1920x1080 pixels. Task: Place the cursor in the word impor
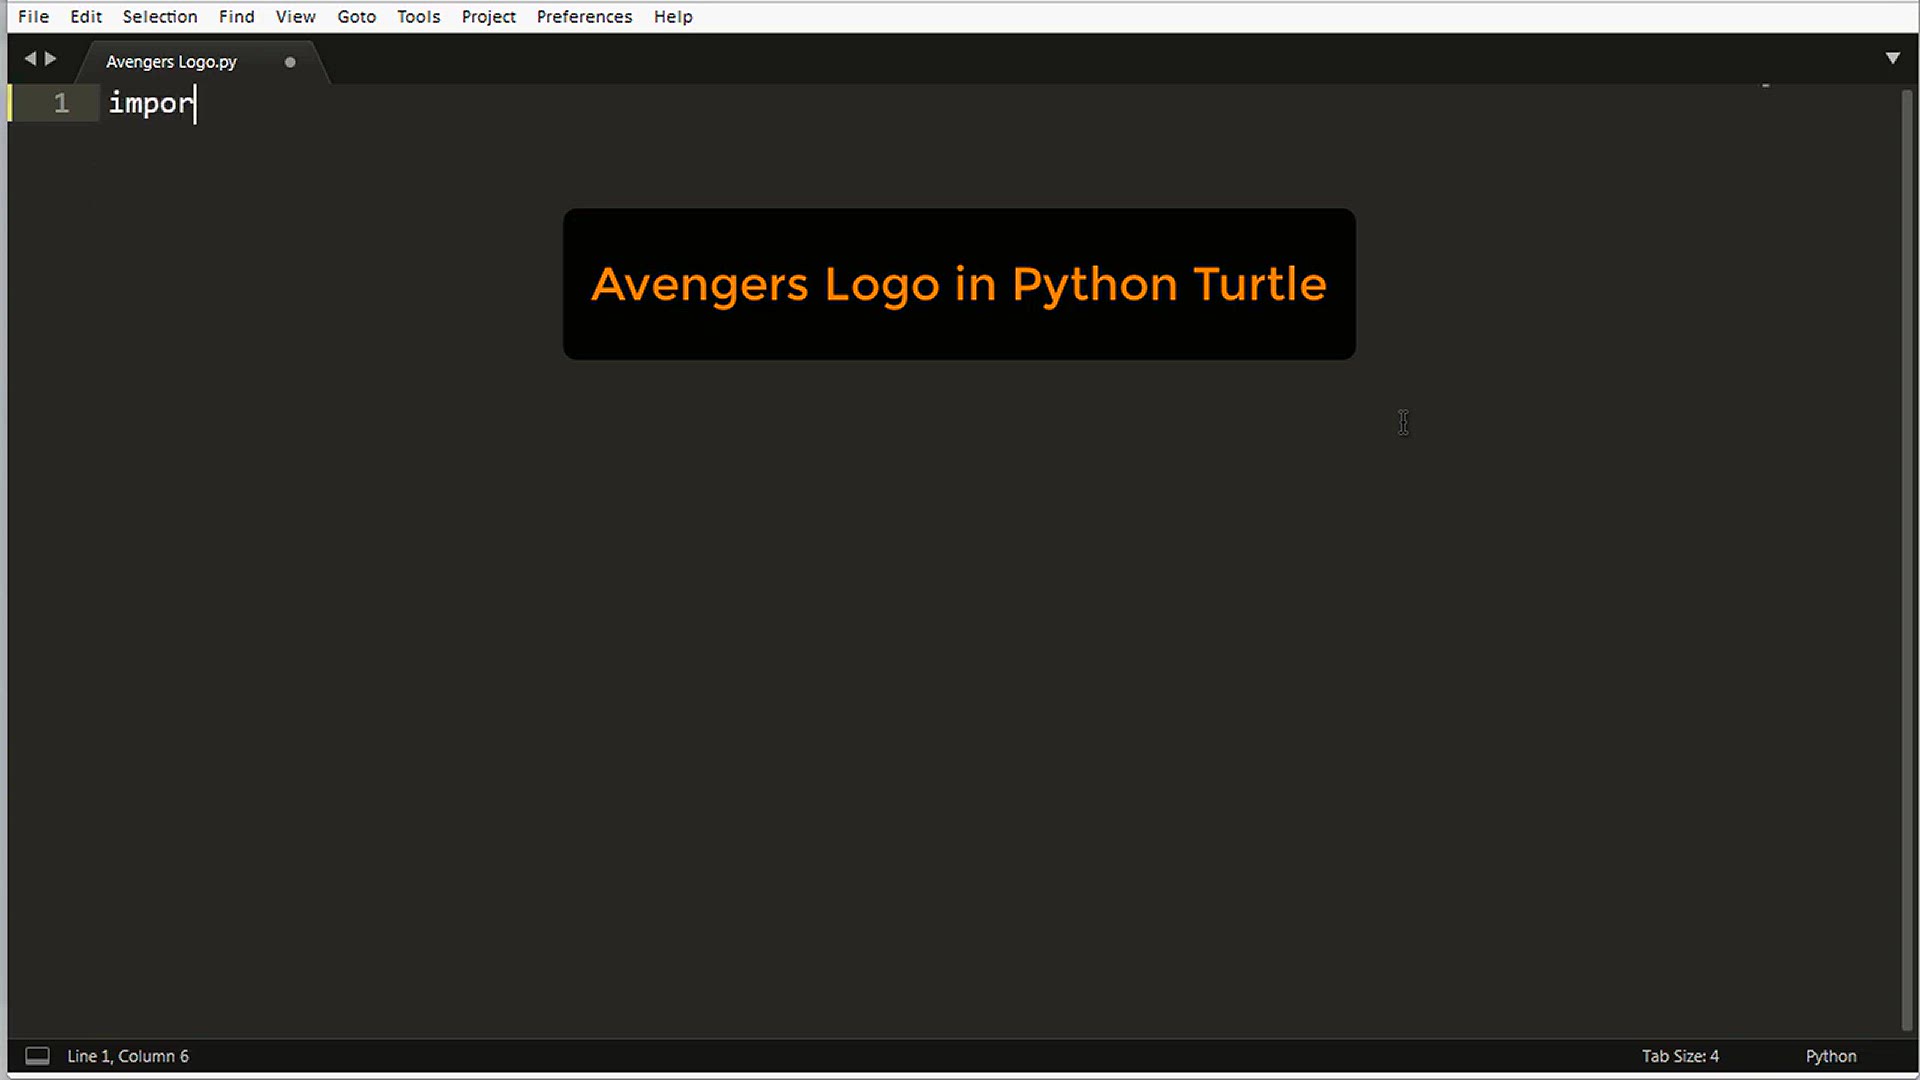pos(151,103)
